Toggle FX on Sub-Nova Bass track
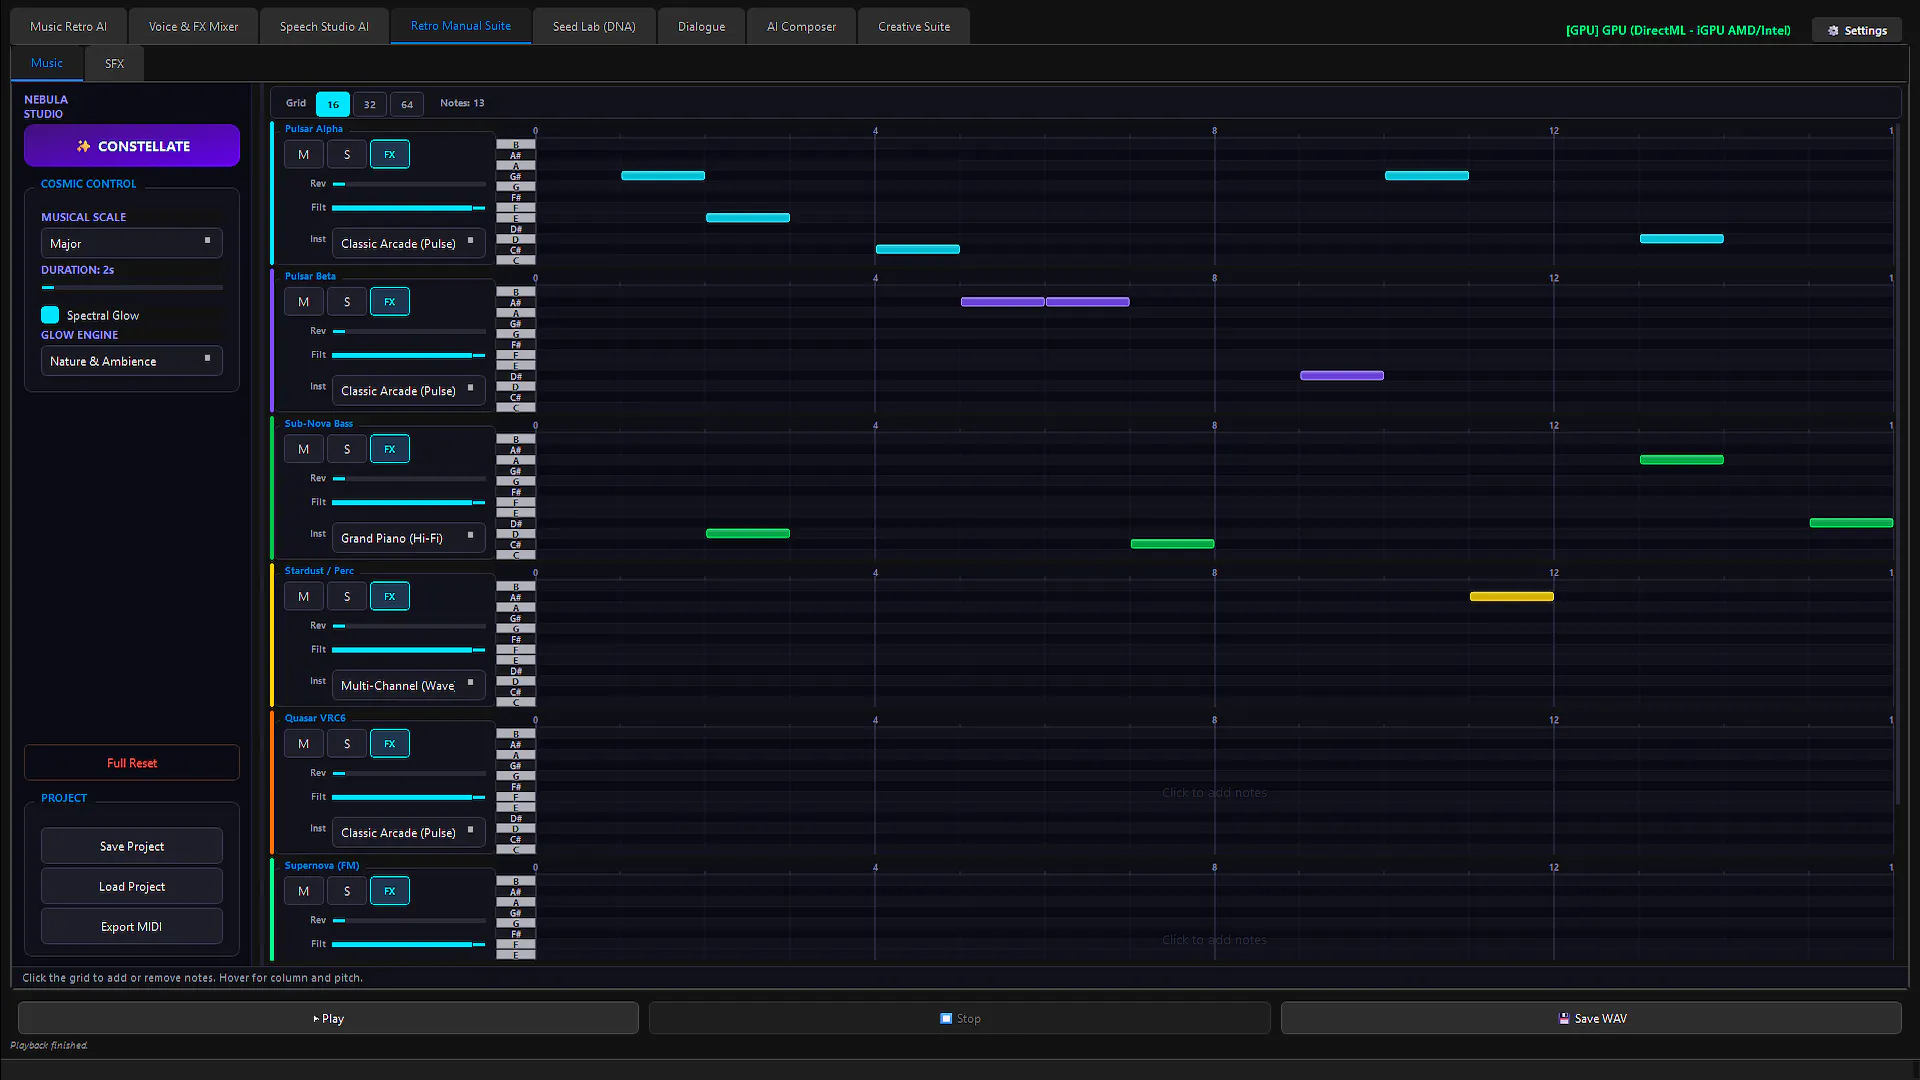1920x1080 pixels. [x=389, y=449]
